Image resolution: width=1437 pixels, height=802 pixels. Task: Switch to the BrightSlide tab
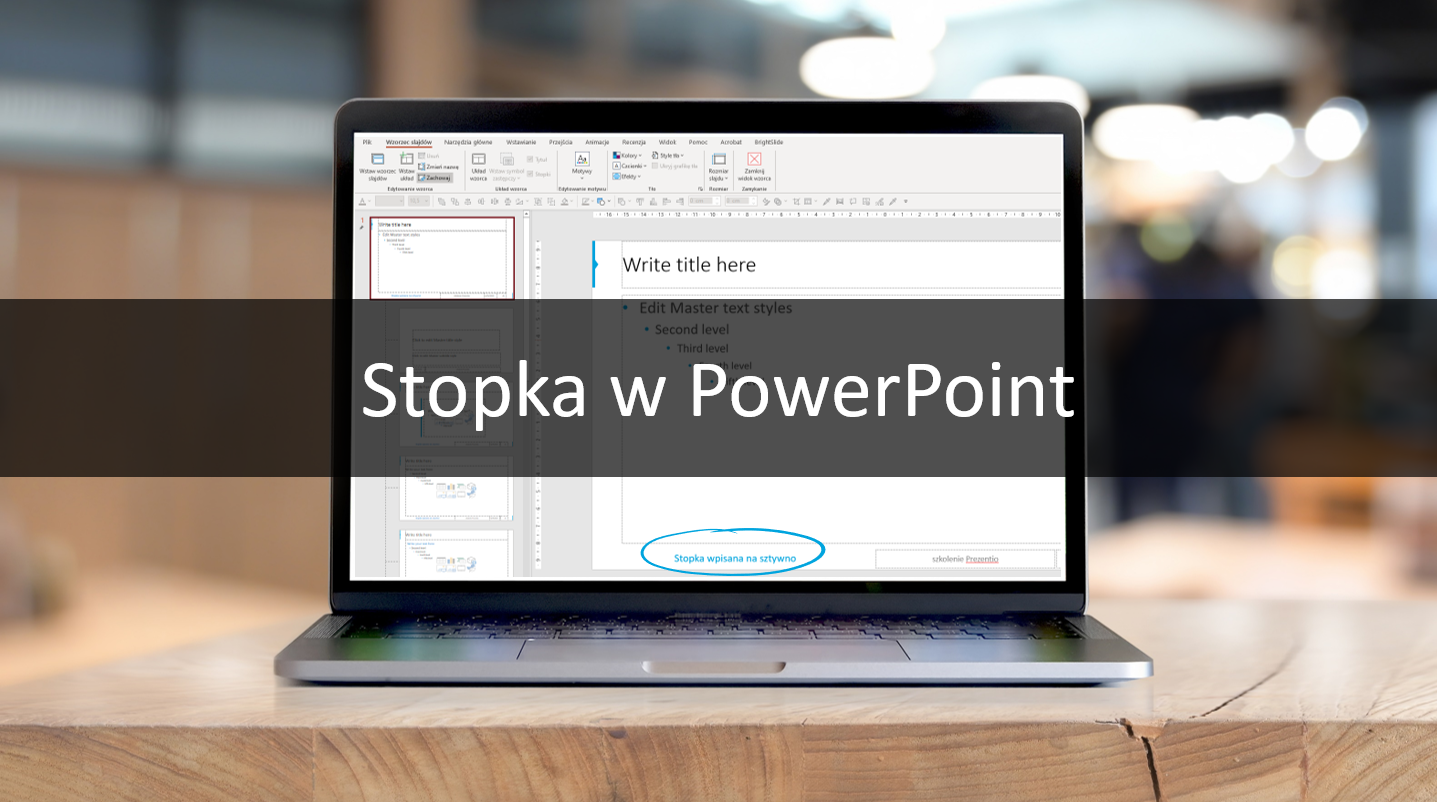pyautogui.click(x=769, y=142)
